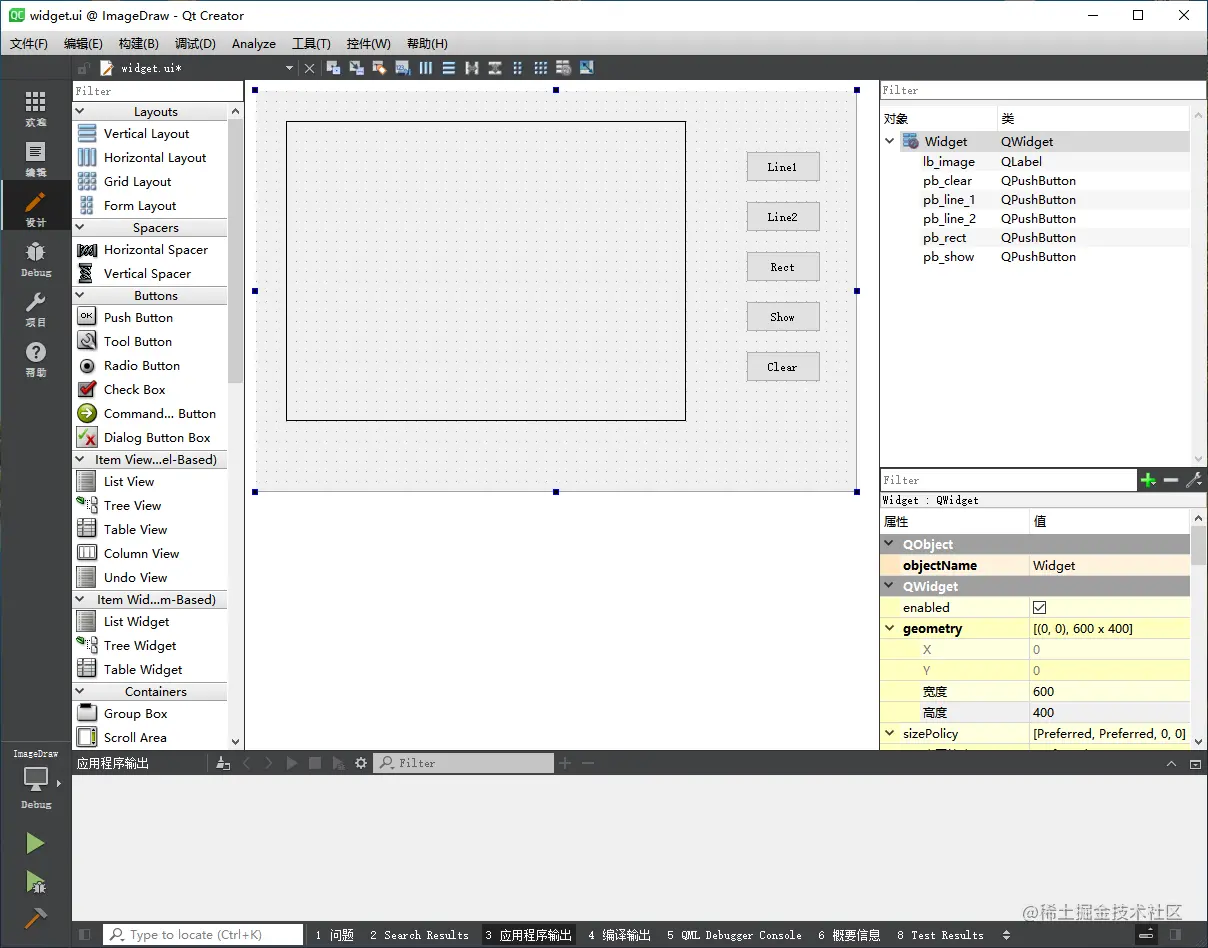The width and height of the screenshot is (1208, 948).
Task: Open the Analyze menu
Action: [254, 43]
